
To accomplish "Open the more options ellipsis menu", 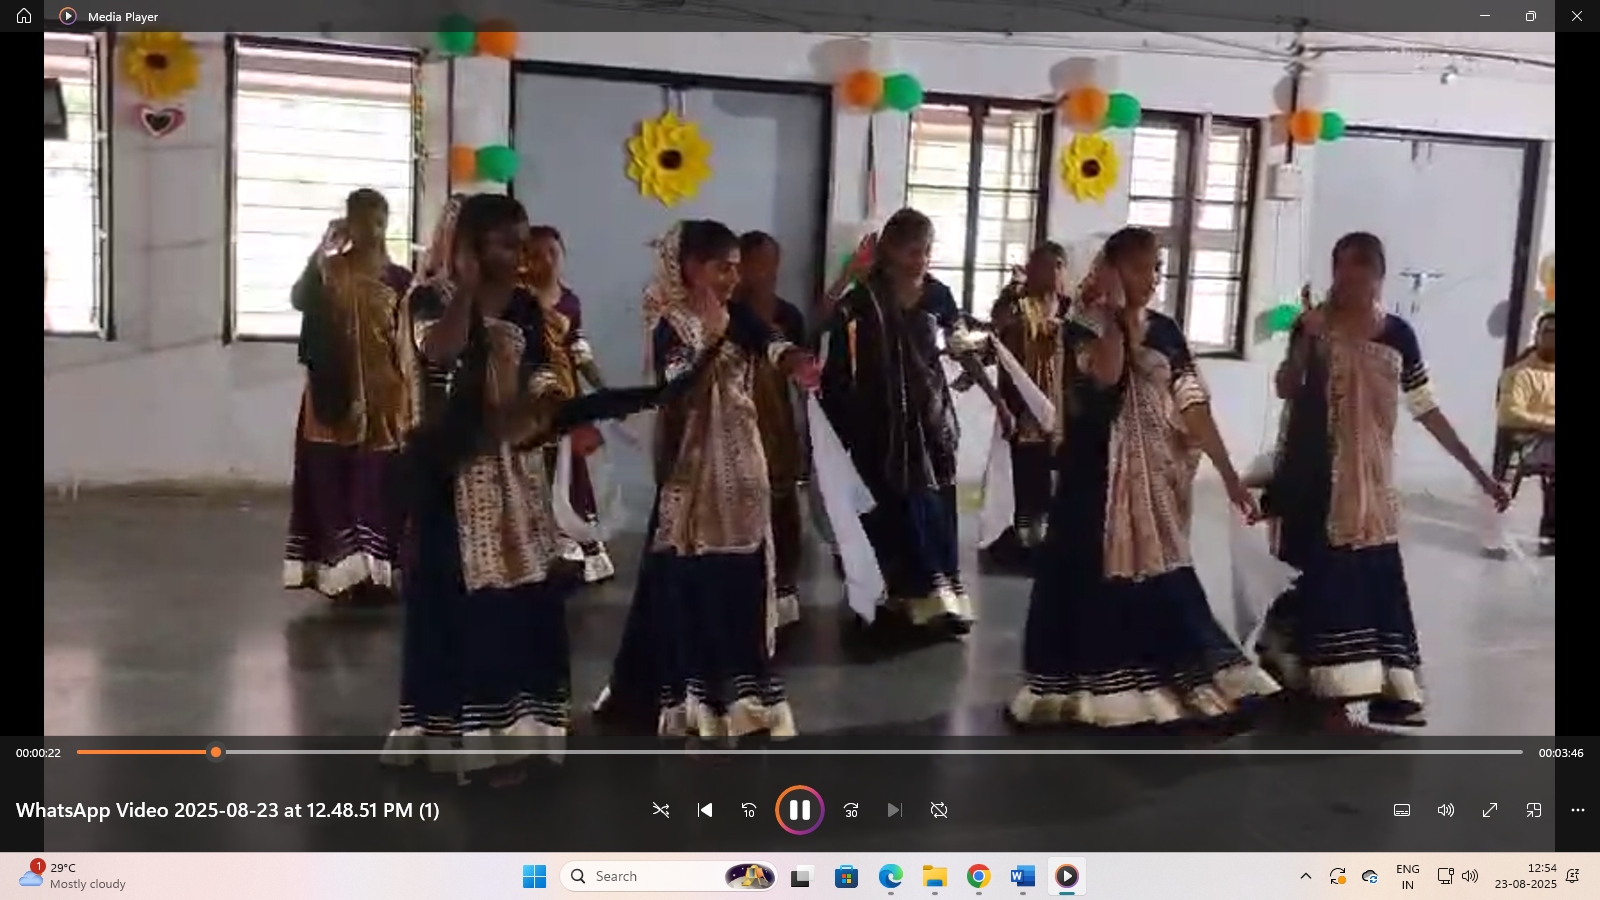I will tap(1578, 810).
